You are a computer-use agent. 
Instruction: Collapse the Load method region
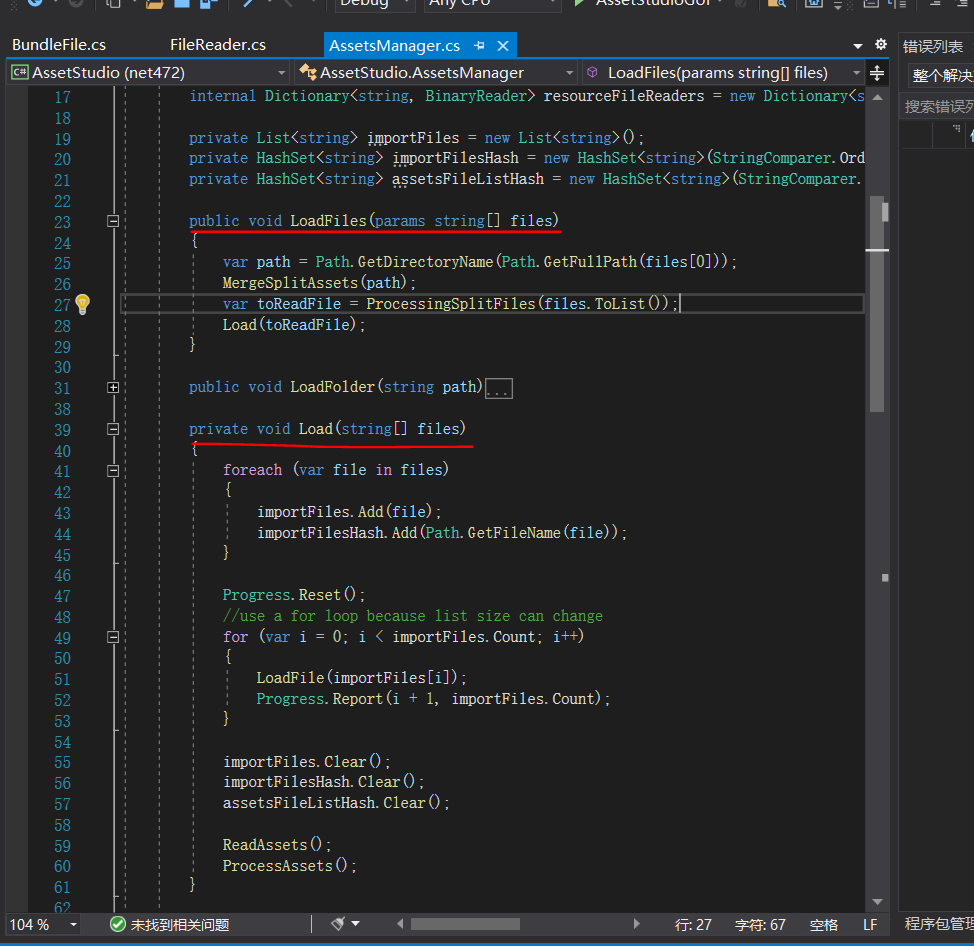113,429
